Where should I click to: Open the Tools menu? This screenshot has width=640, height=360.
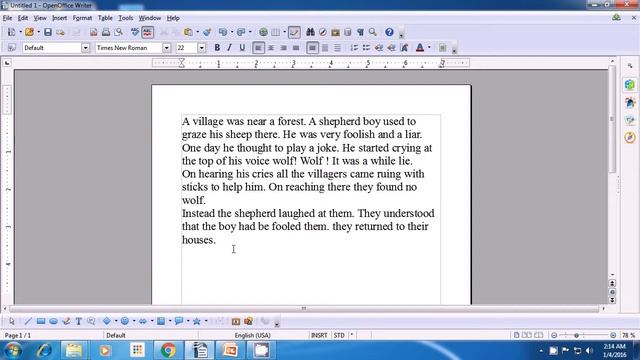point(126,18)
